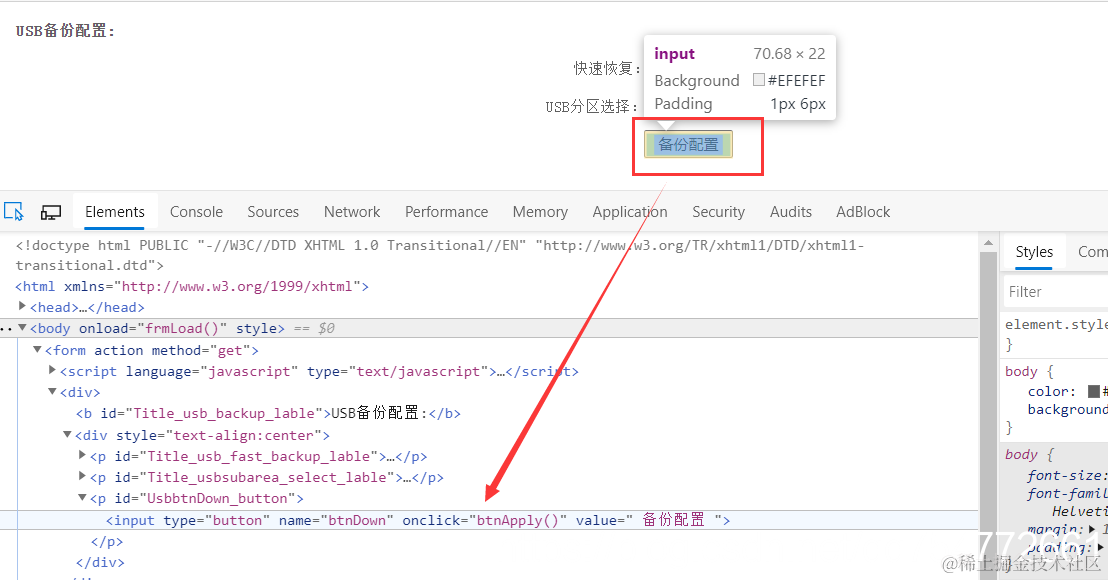Expand the script language javascript node

click(x=52, y=370)
